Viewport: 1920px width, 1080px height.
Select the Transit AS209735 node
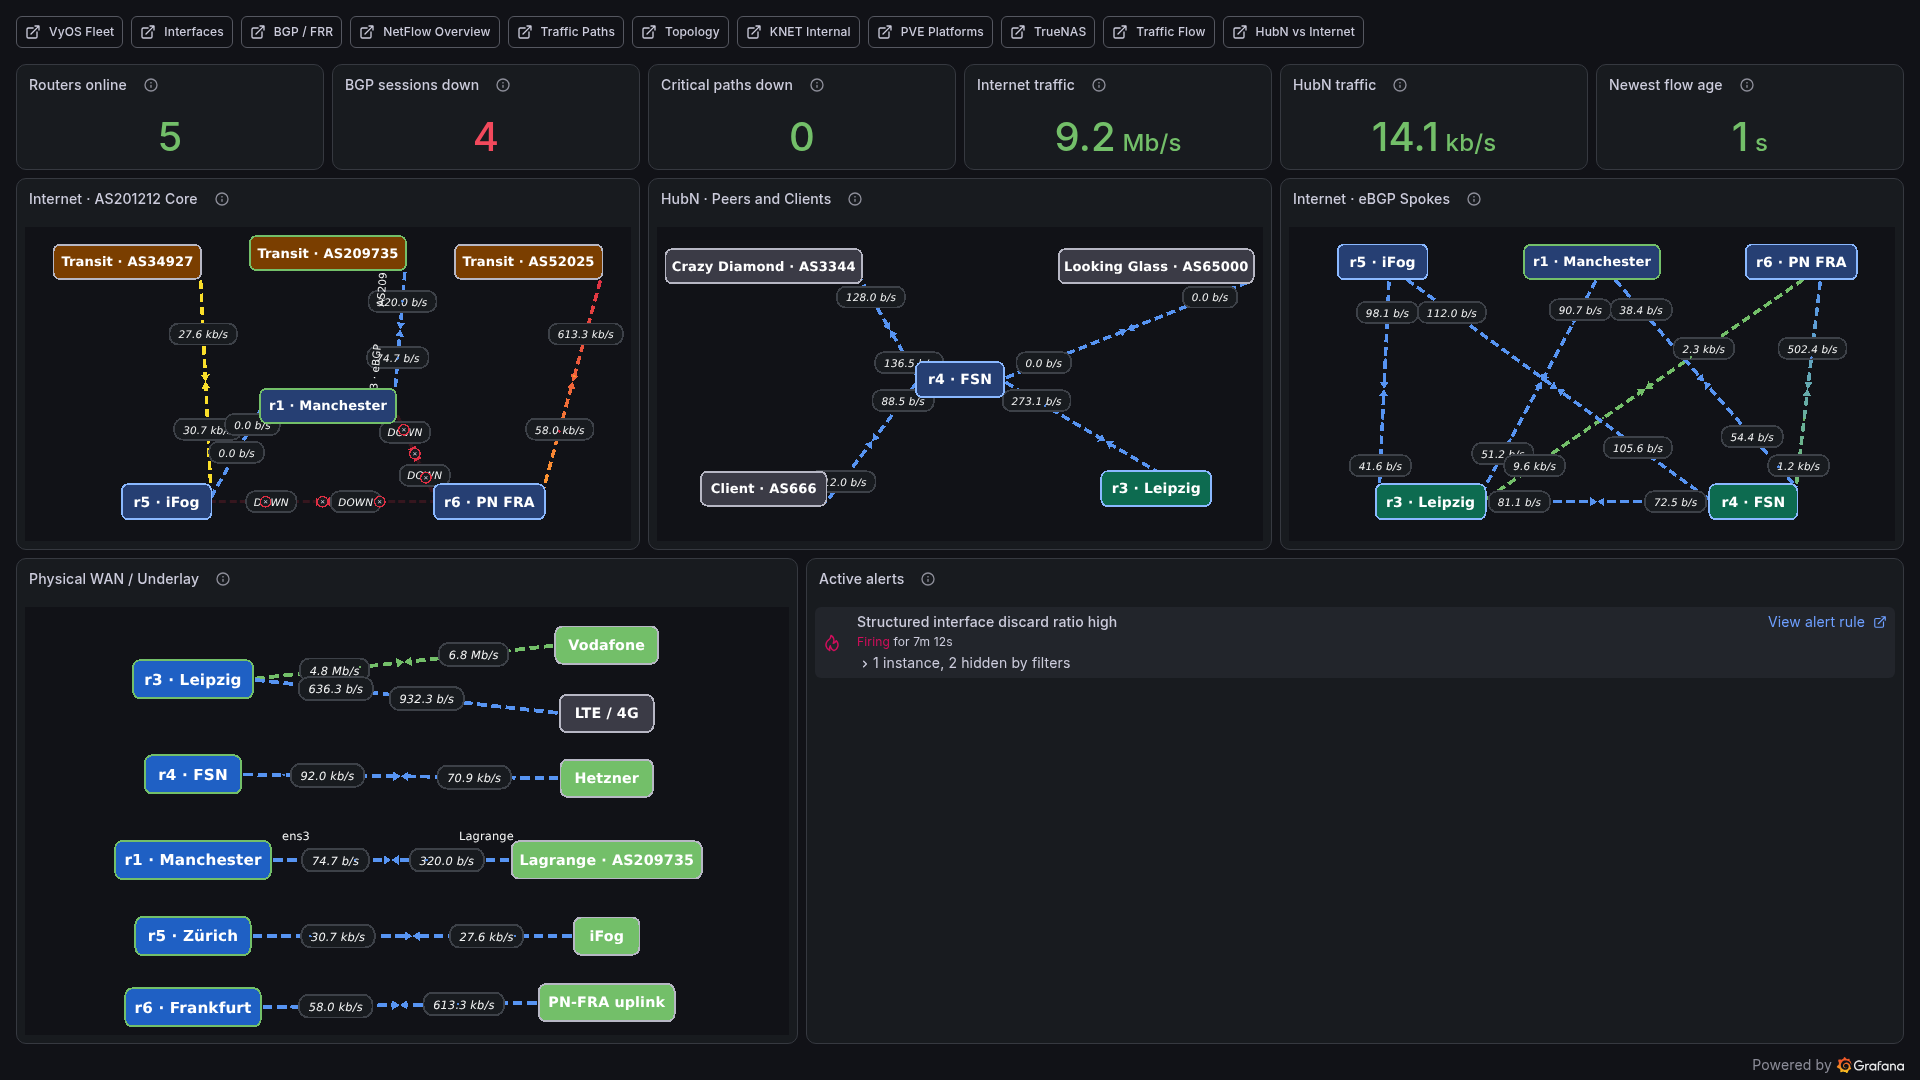328,254
